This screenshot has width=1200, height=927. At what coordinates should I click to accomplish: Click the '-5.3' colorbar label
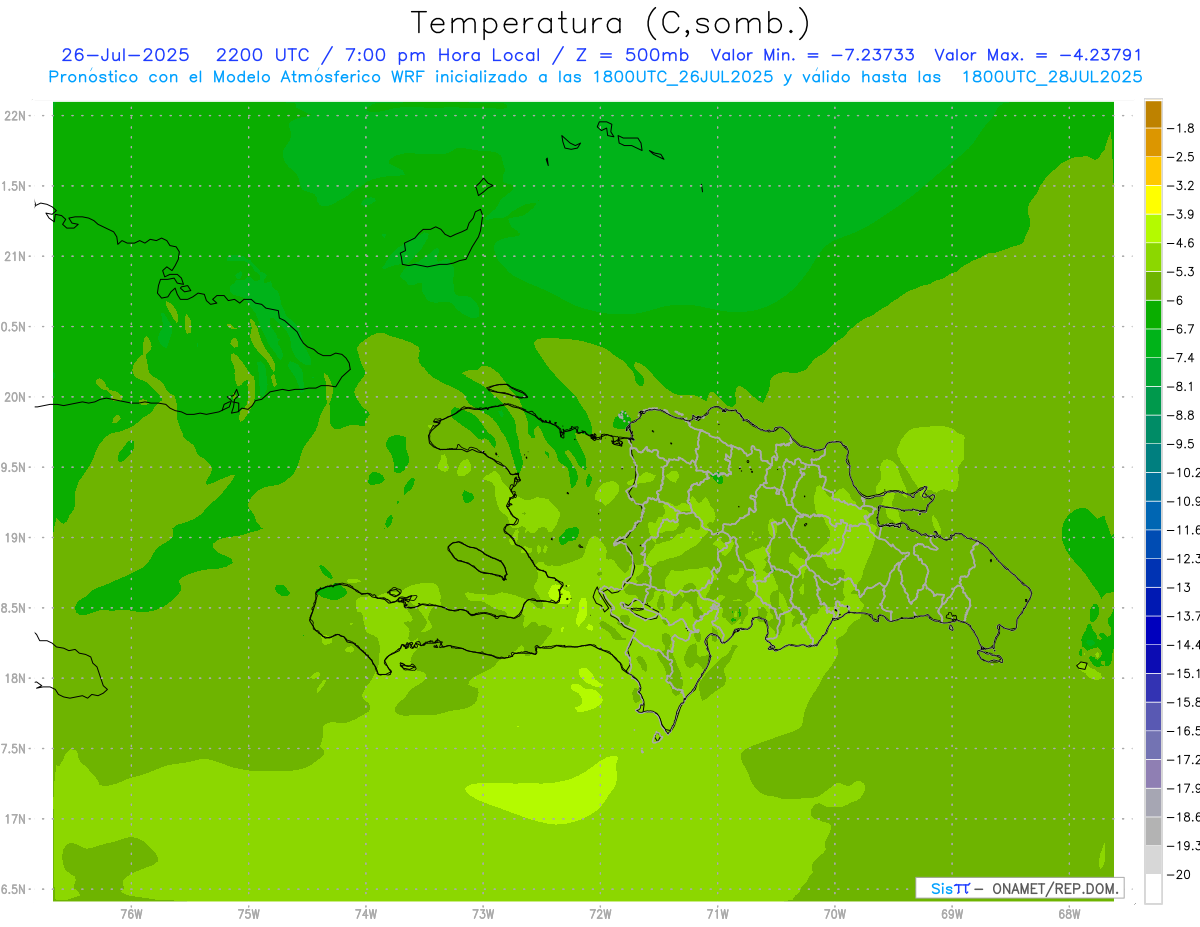[1181, 271]
